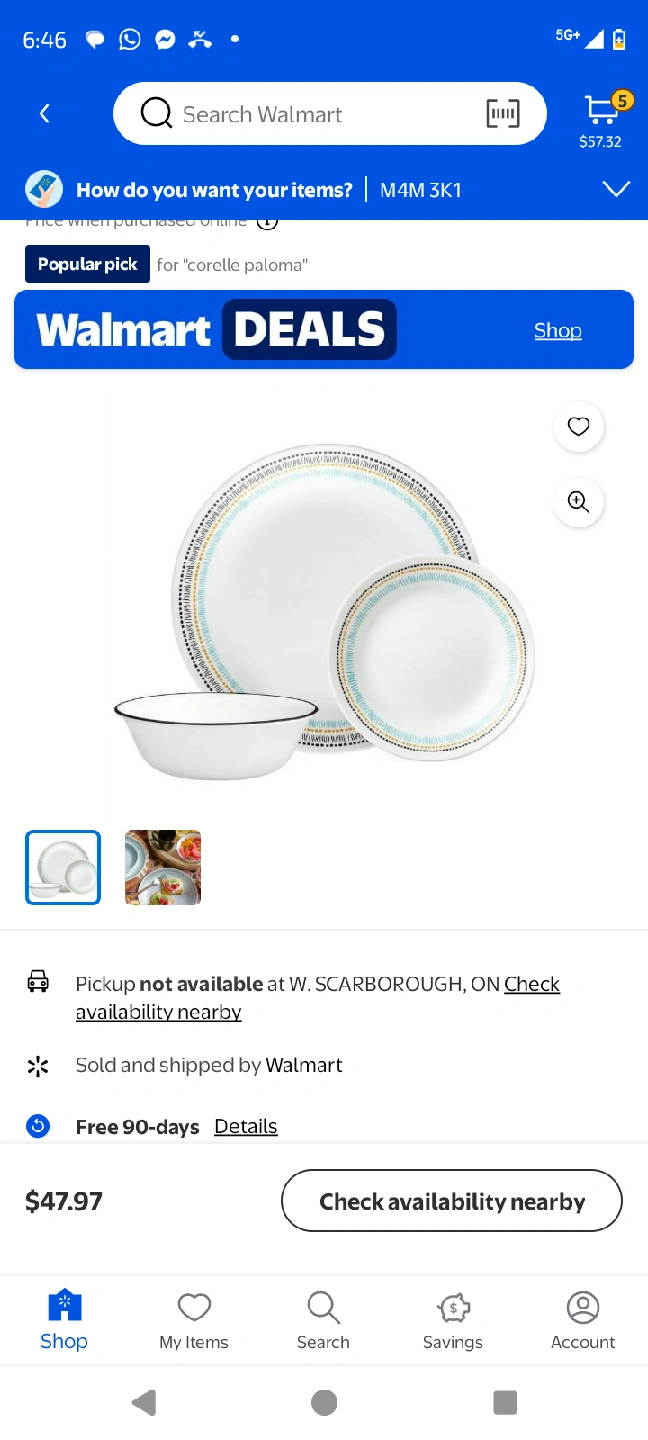Viewport: 648px width, 1440px height.
Task: Zoom product image with magnifier icon
Action: point(579,502)
